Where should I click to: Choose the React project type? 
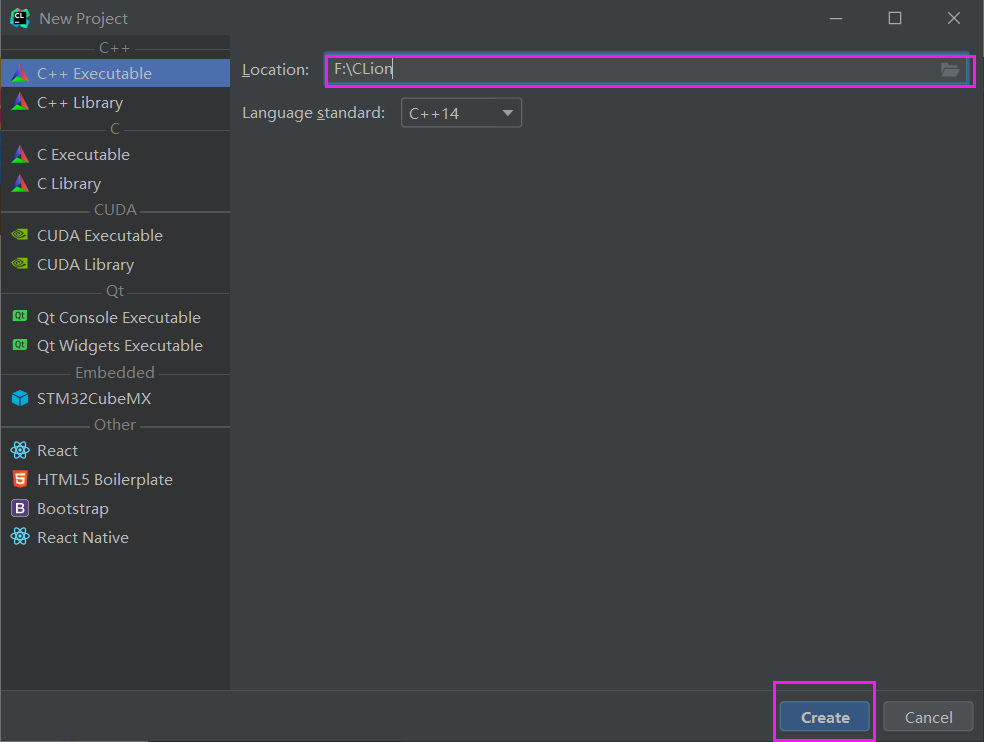115,450
